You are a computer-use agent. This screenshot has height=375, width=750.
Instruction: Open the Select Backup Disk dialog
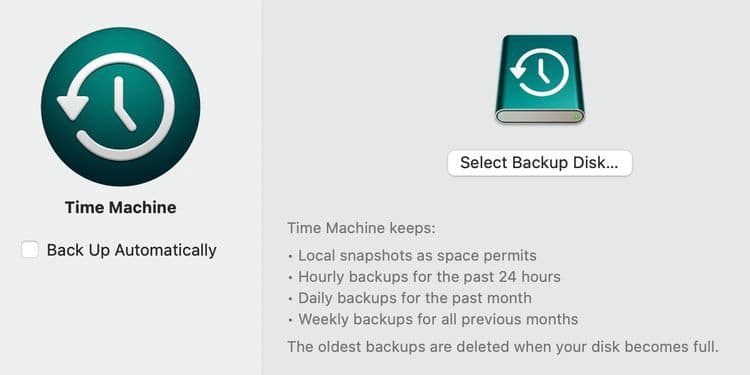pyautogui.click(x=540, y=163)
